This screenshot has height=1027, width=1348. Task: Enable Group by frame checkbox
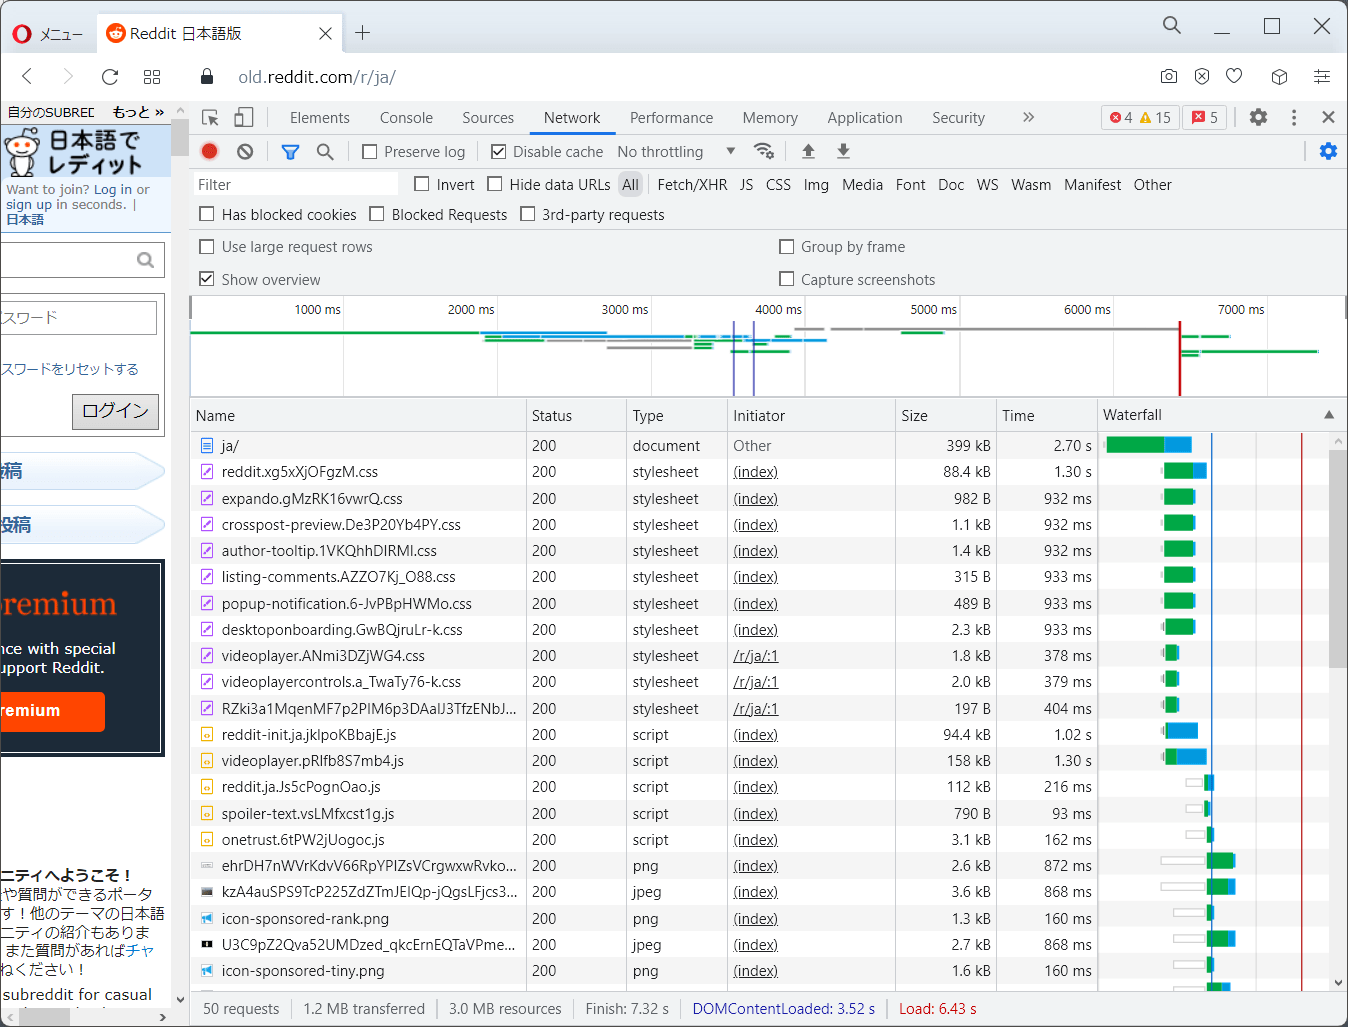click(x=787, y=247)
